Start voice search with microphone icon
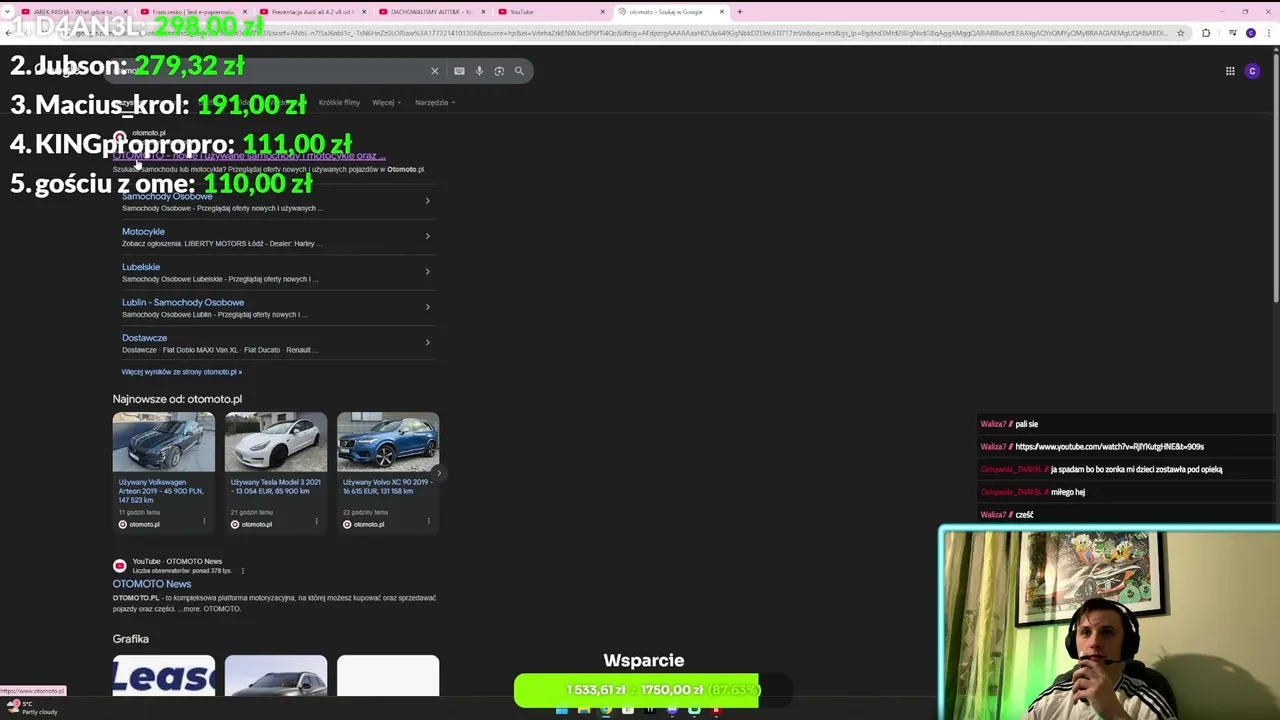The height and width of the screenshot is (720, 1280). pyautogui.click(x=479, y=71)
